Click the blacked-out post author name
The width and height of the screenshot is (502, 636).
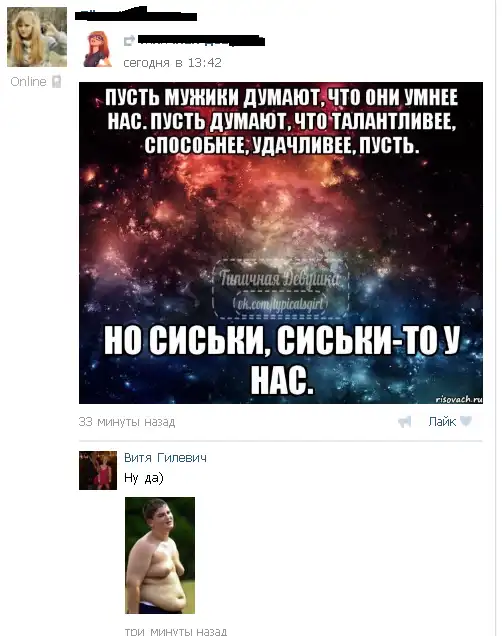[x=136, y=15]
